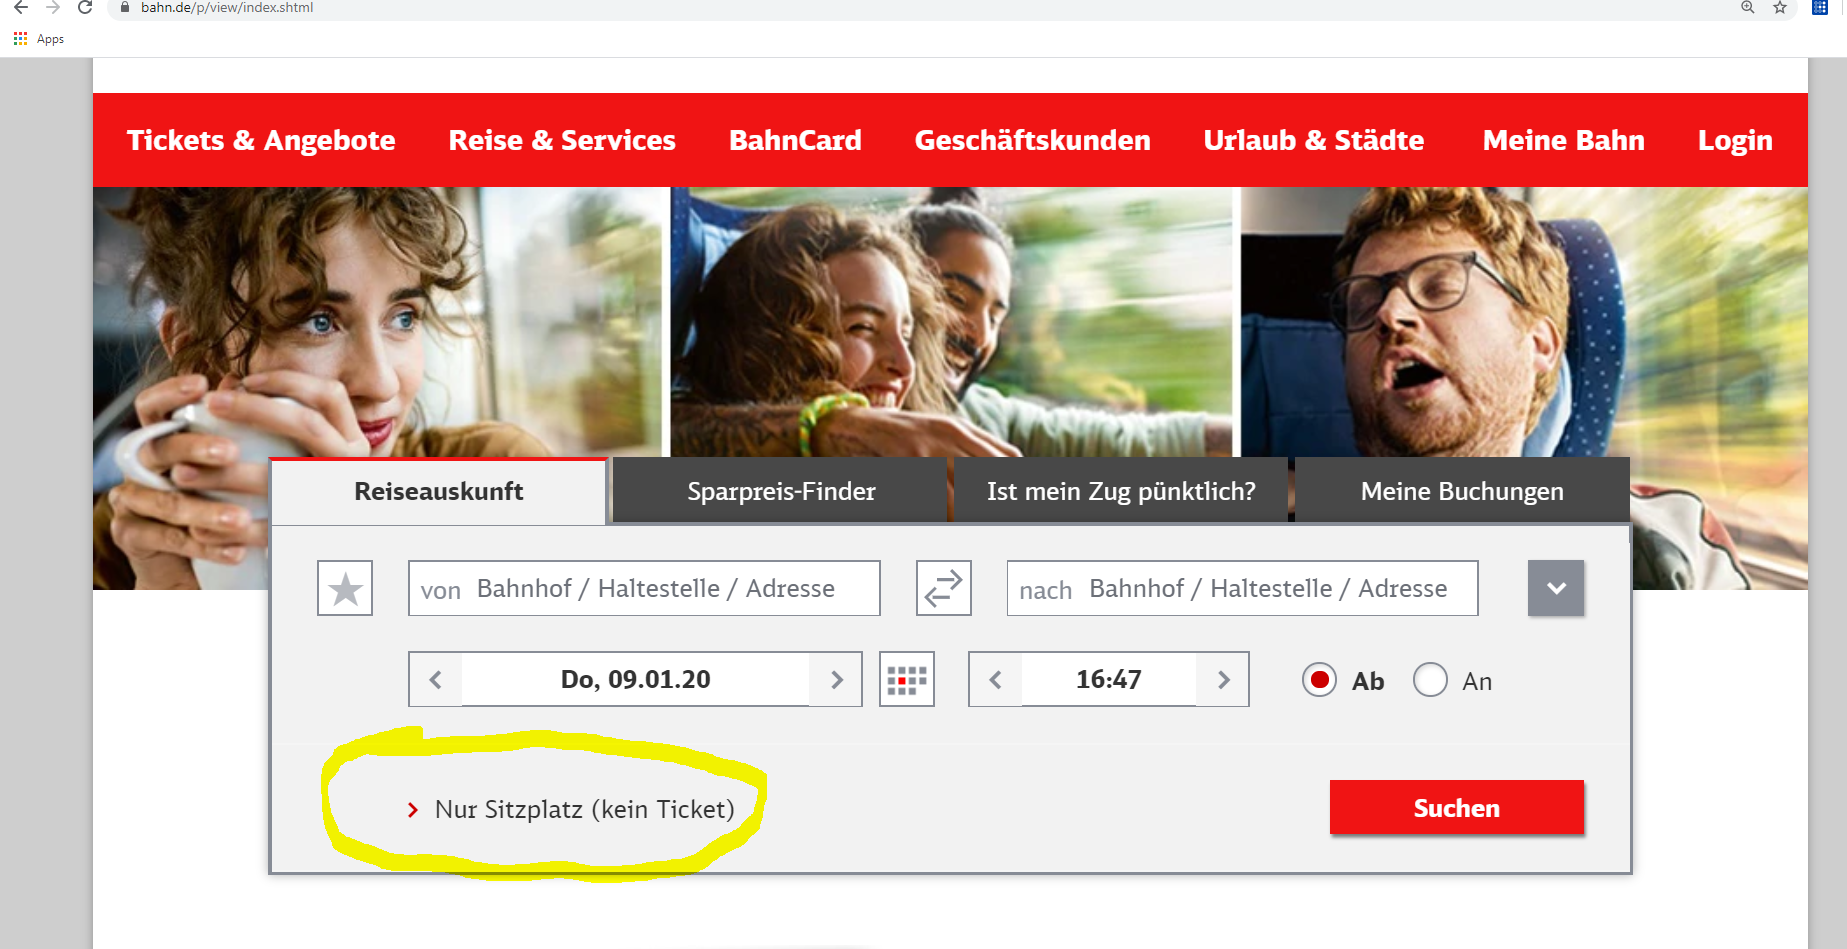This screenshot has height=949, width=1847.
Task: Open Ist mein Zug pünktlich? tab
Action: point(1121,491)
